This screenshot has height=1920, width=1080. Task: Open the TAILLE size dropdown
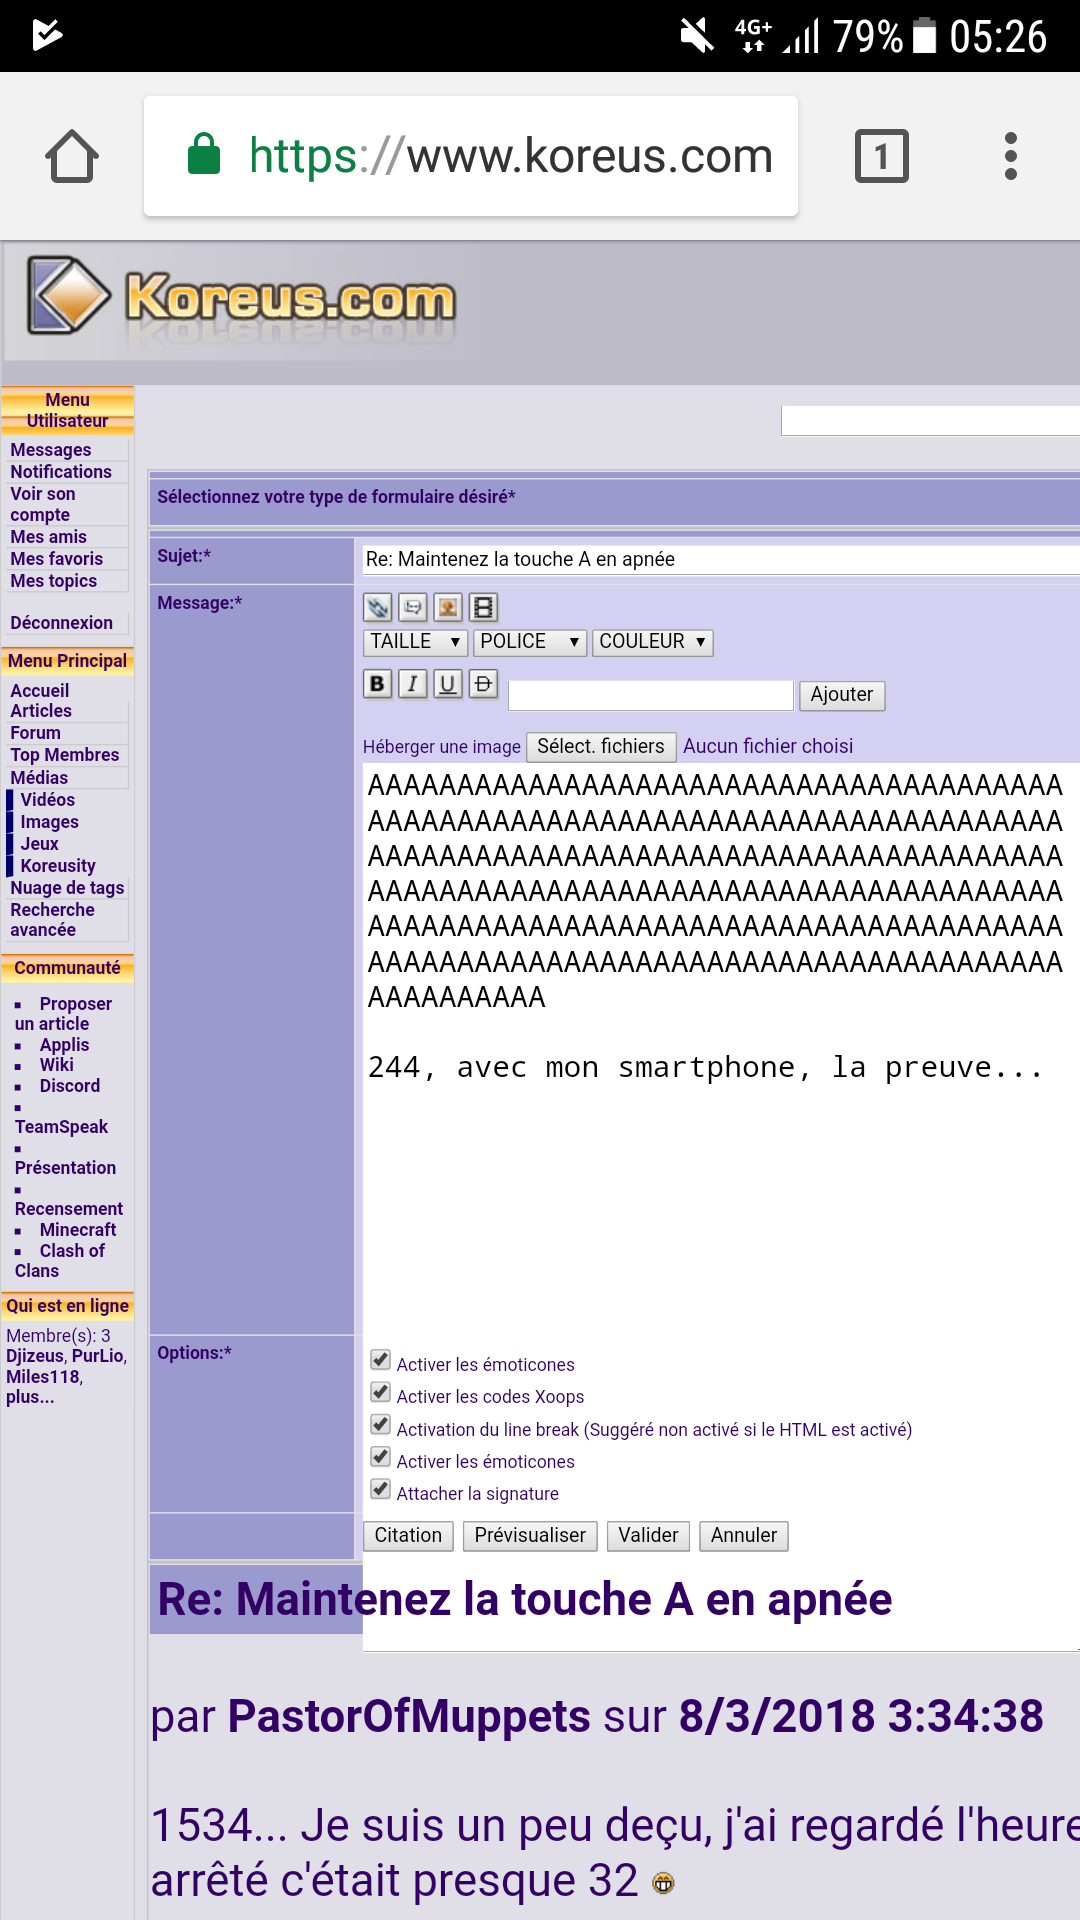pyautogui.click(x=415, y=642)
